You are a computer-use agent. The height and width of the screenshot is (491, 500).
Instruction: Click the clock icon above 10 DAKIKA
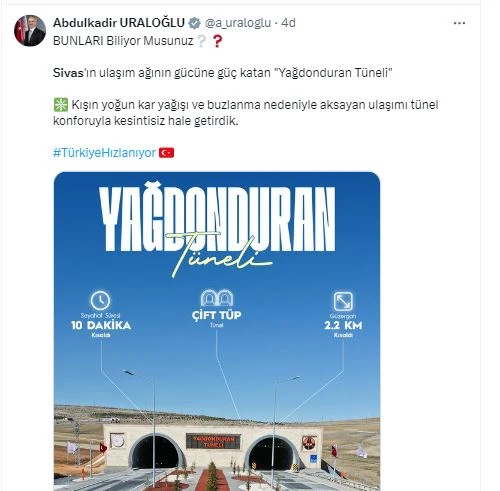[100, 300]
